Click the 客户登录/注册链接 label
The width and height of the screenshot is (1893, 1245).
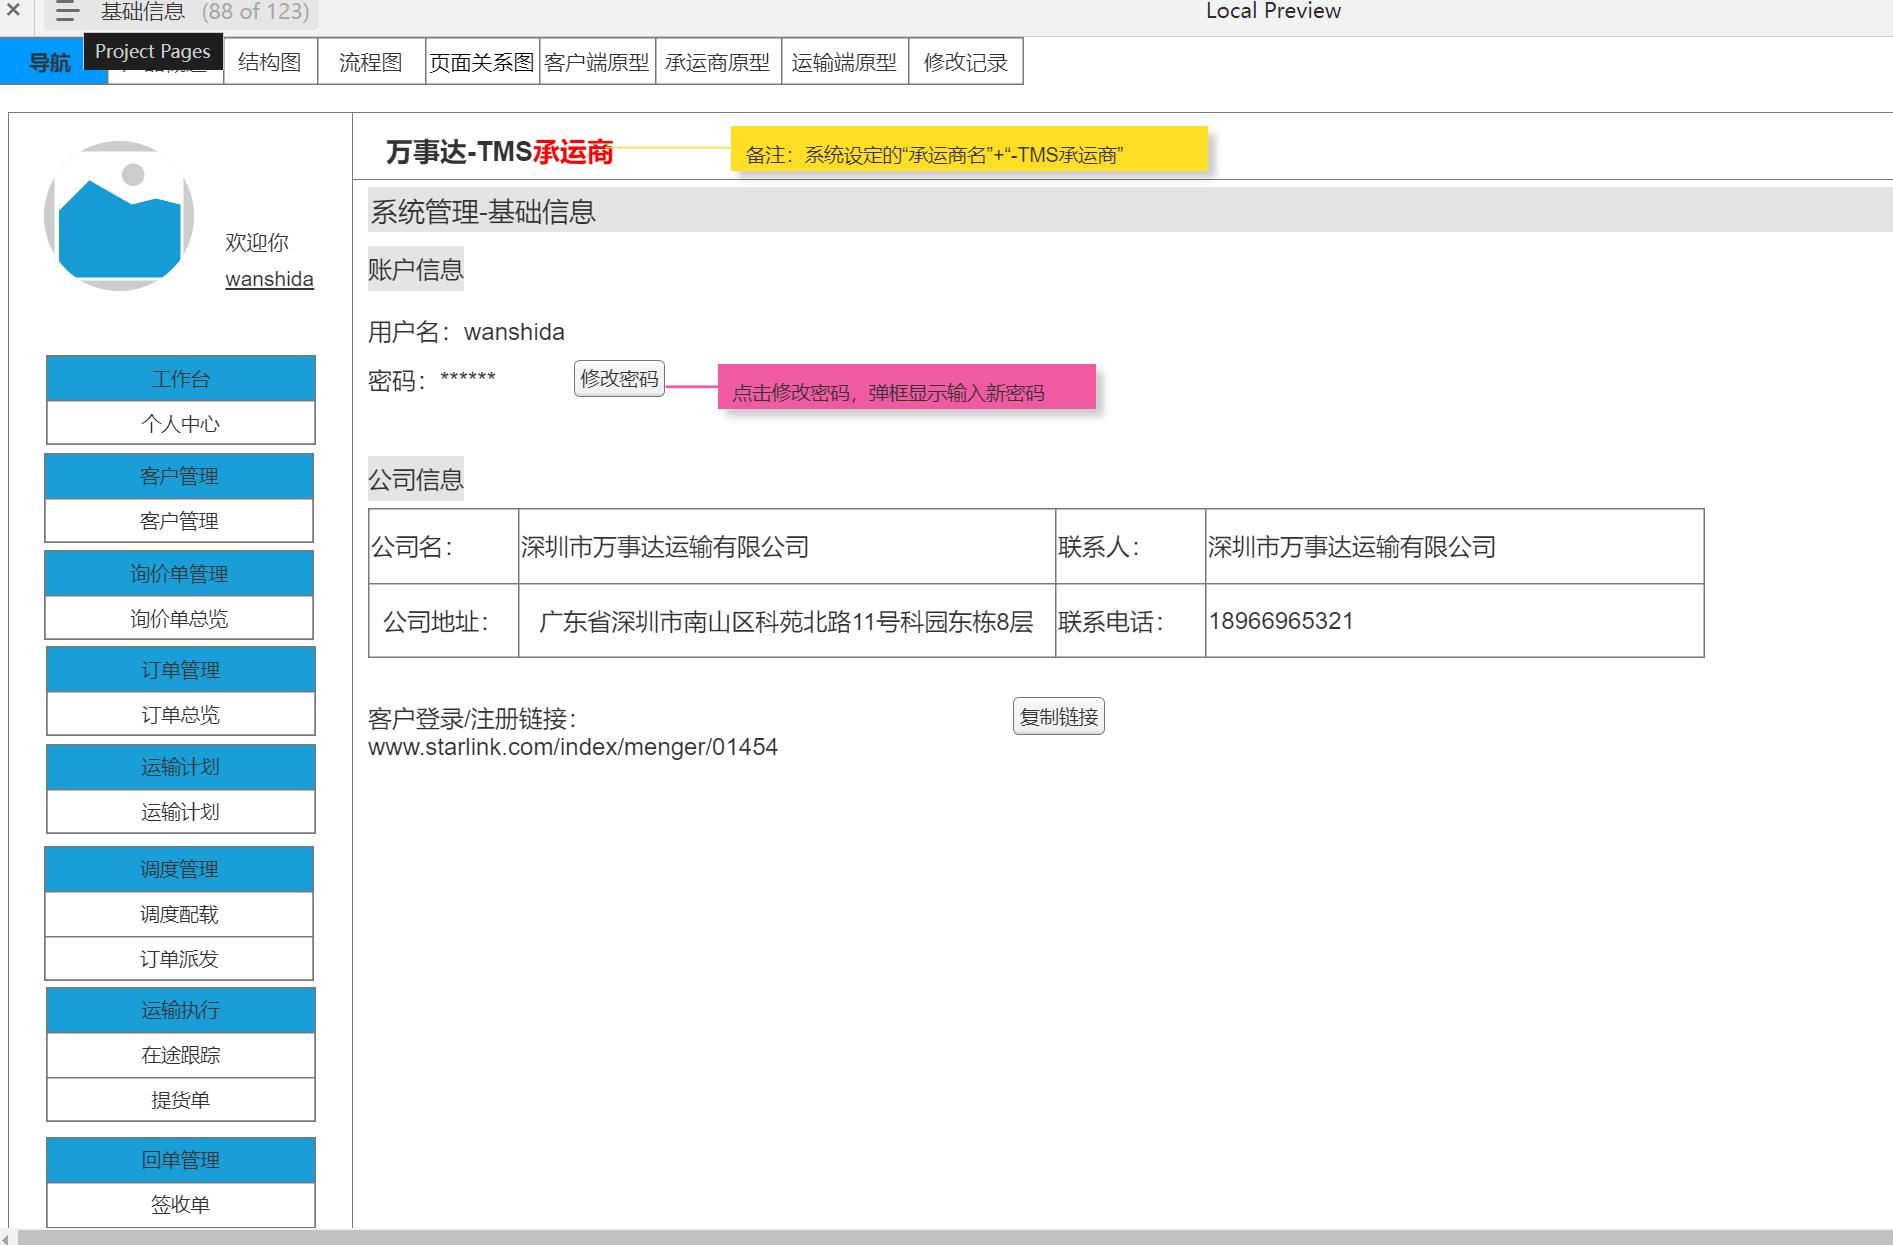473,718
